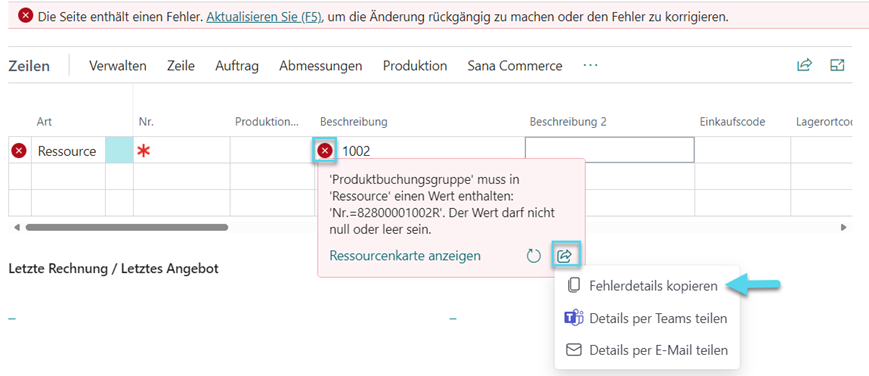The width and height of the screenshot is (869, 376).
Task: Expand the Zeile menu
Action: pyautogui.click(x=181, y=66)
